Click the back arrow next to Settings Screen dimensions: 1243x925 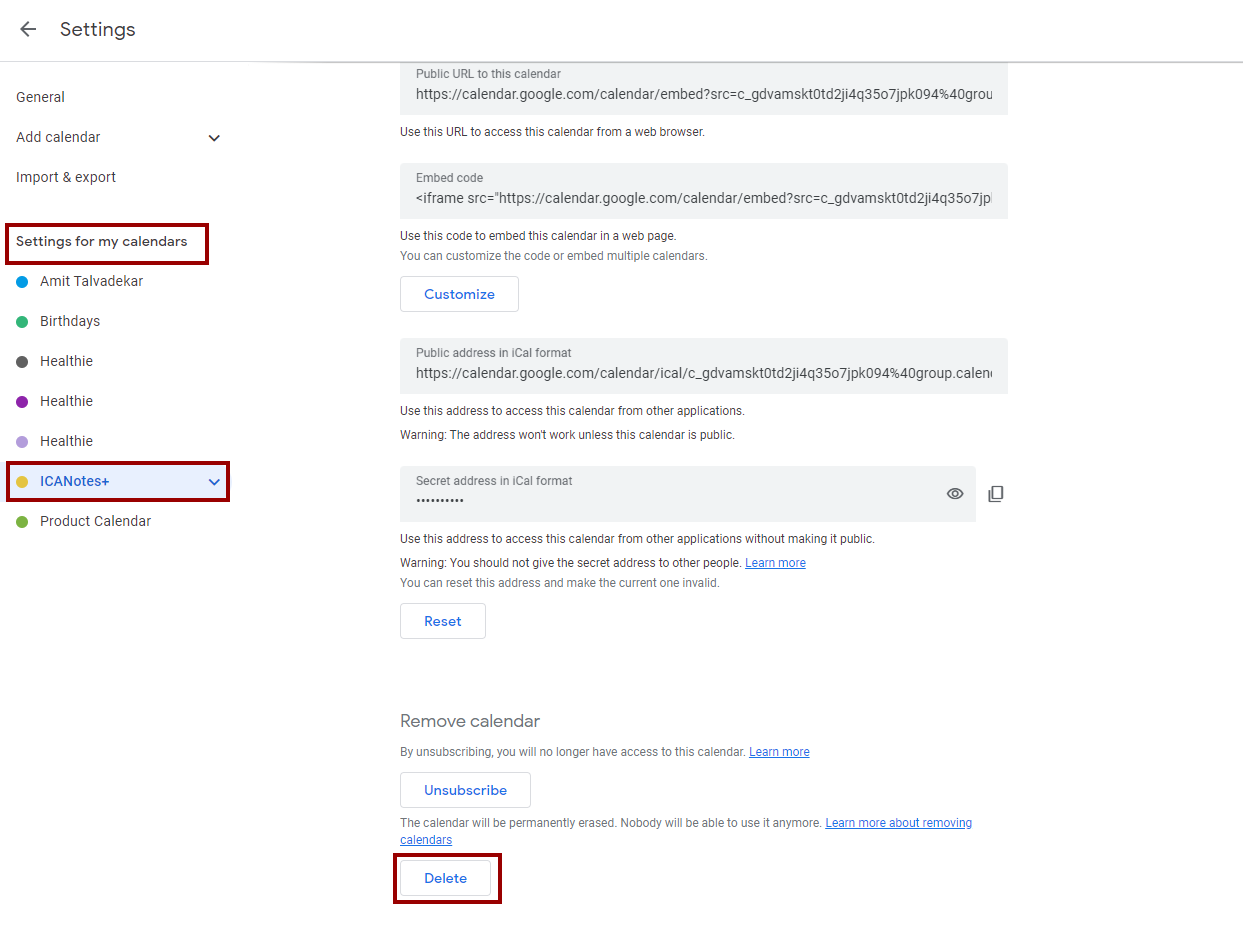(28, 29)
